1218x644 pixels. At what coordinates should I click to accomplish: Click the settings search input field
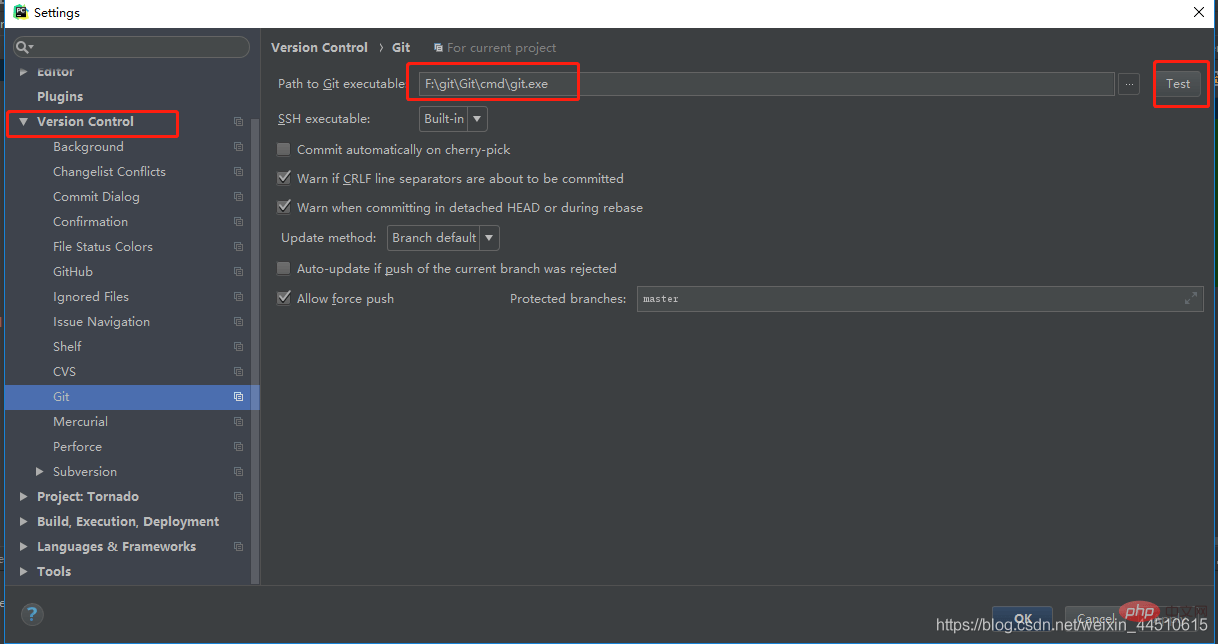(x=131, y=47)
